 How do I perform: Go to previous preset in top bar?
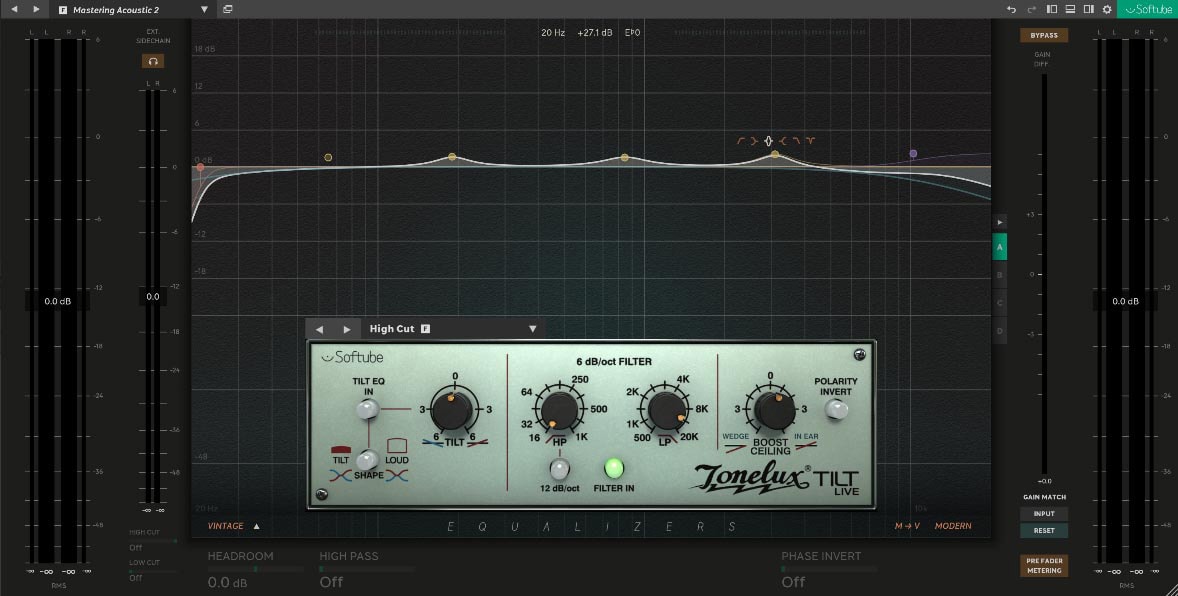click(14, 9)
